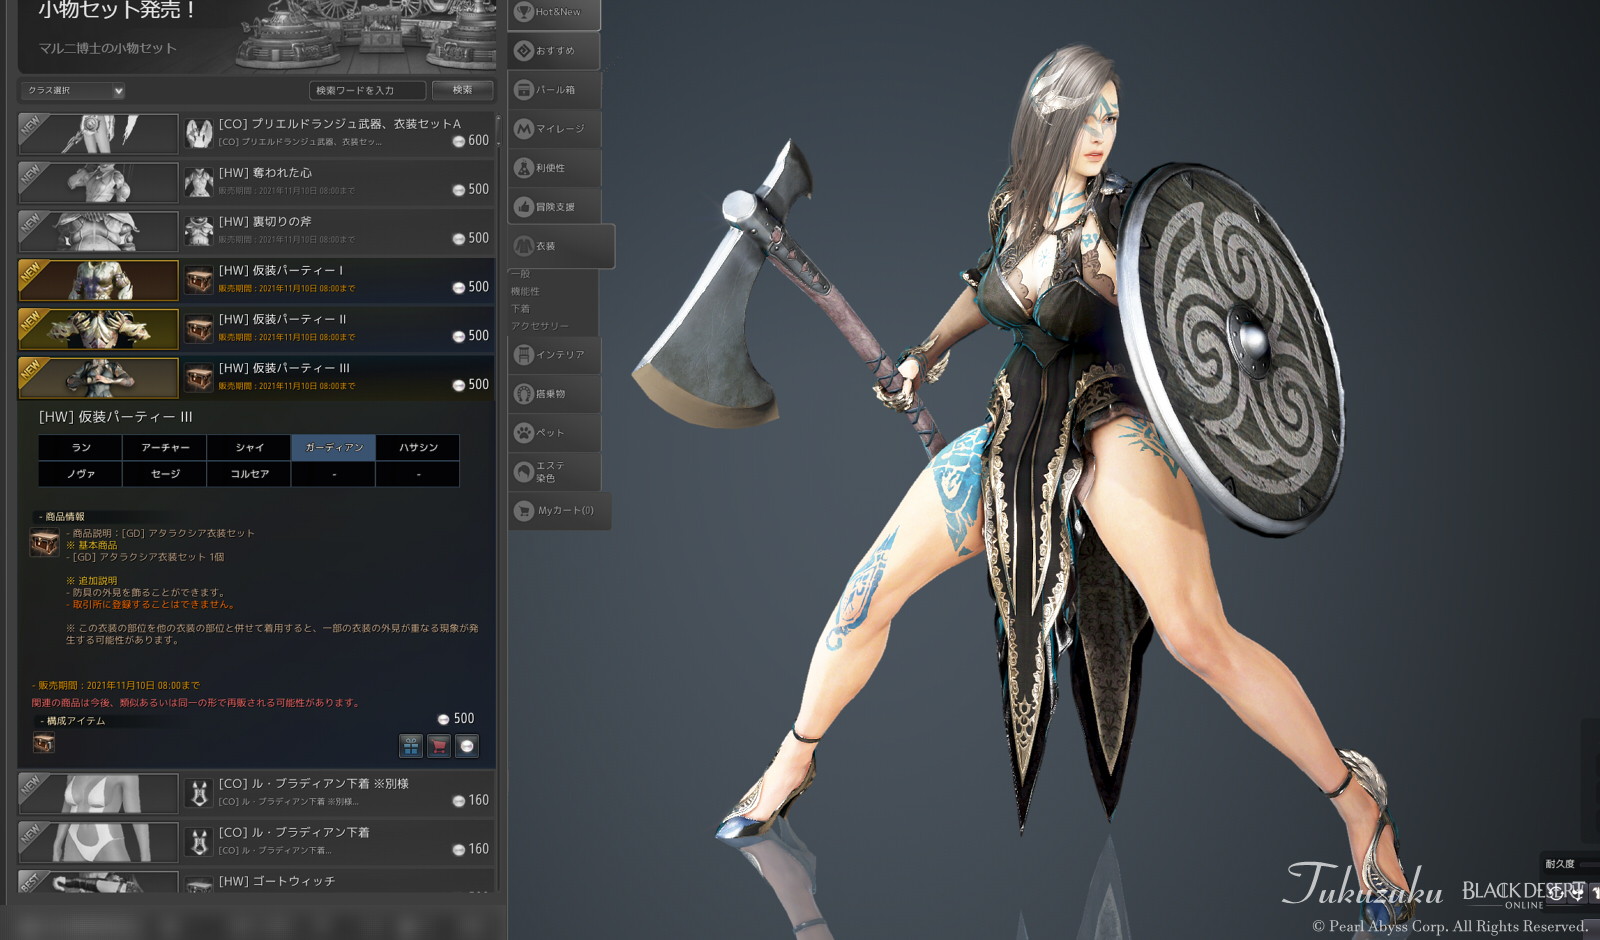Viewport: 1600px width, 940px height.
Task: Click the マイレージ M icon
Action: click(x=524, y=129)
